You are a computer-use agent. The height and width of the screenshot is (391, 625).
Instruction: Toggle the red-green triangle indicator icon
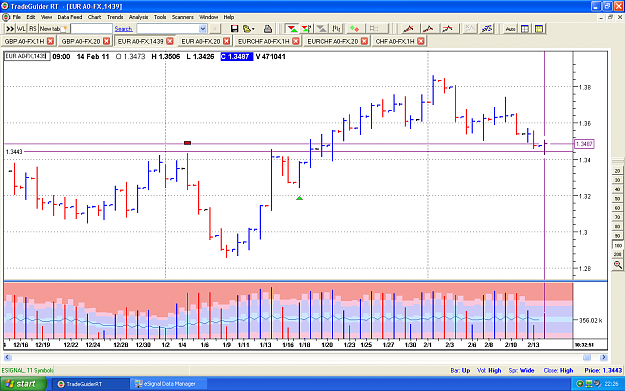pyautogui.click(x=292, y=29)
